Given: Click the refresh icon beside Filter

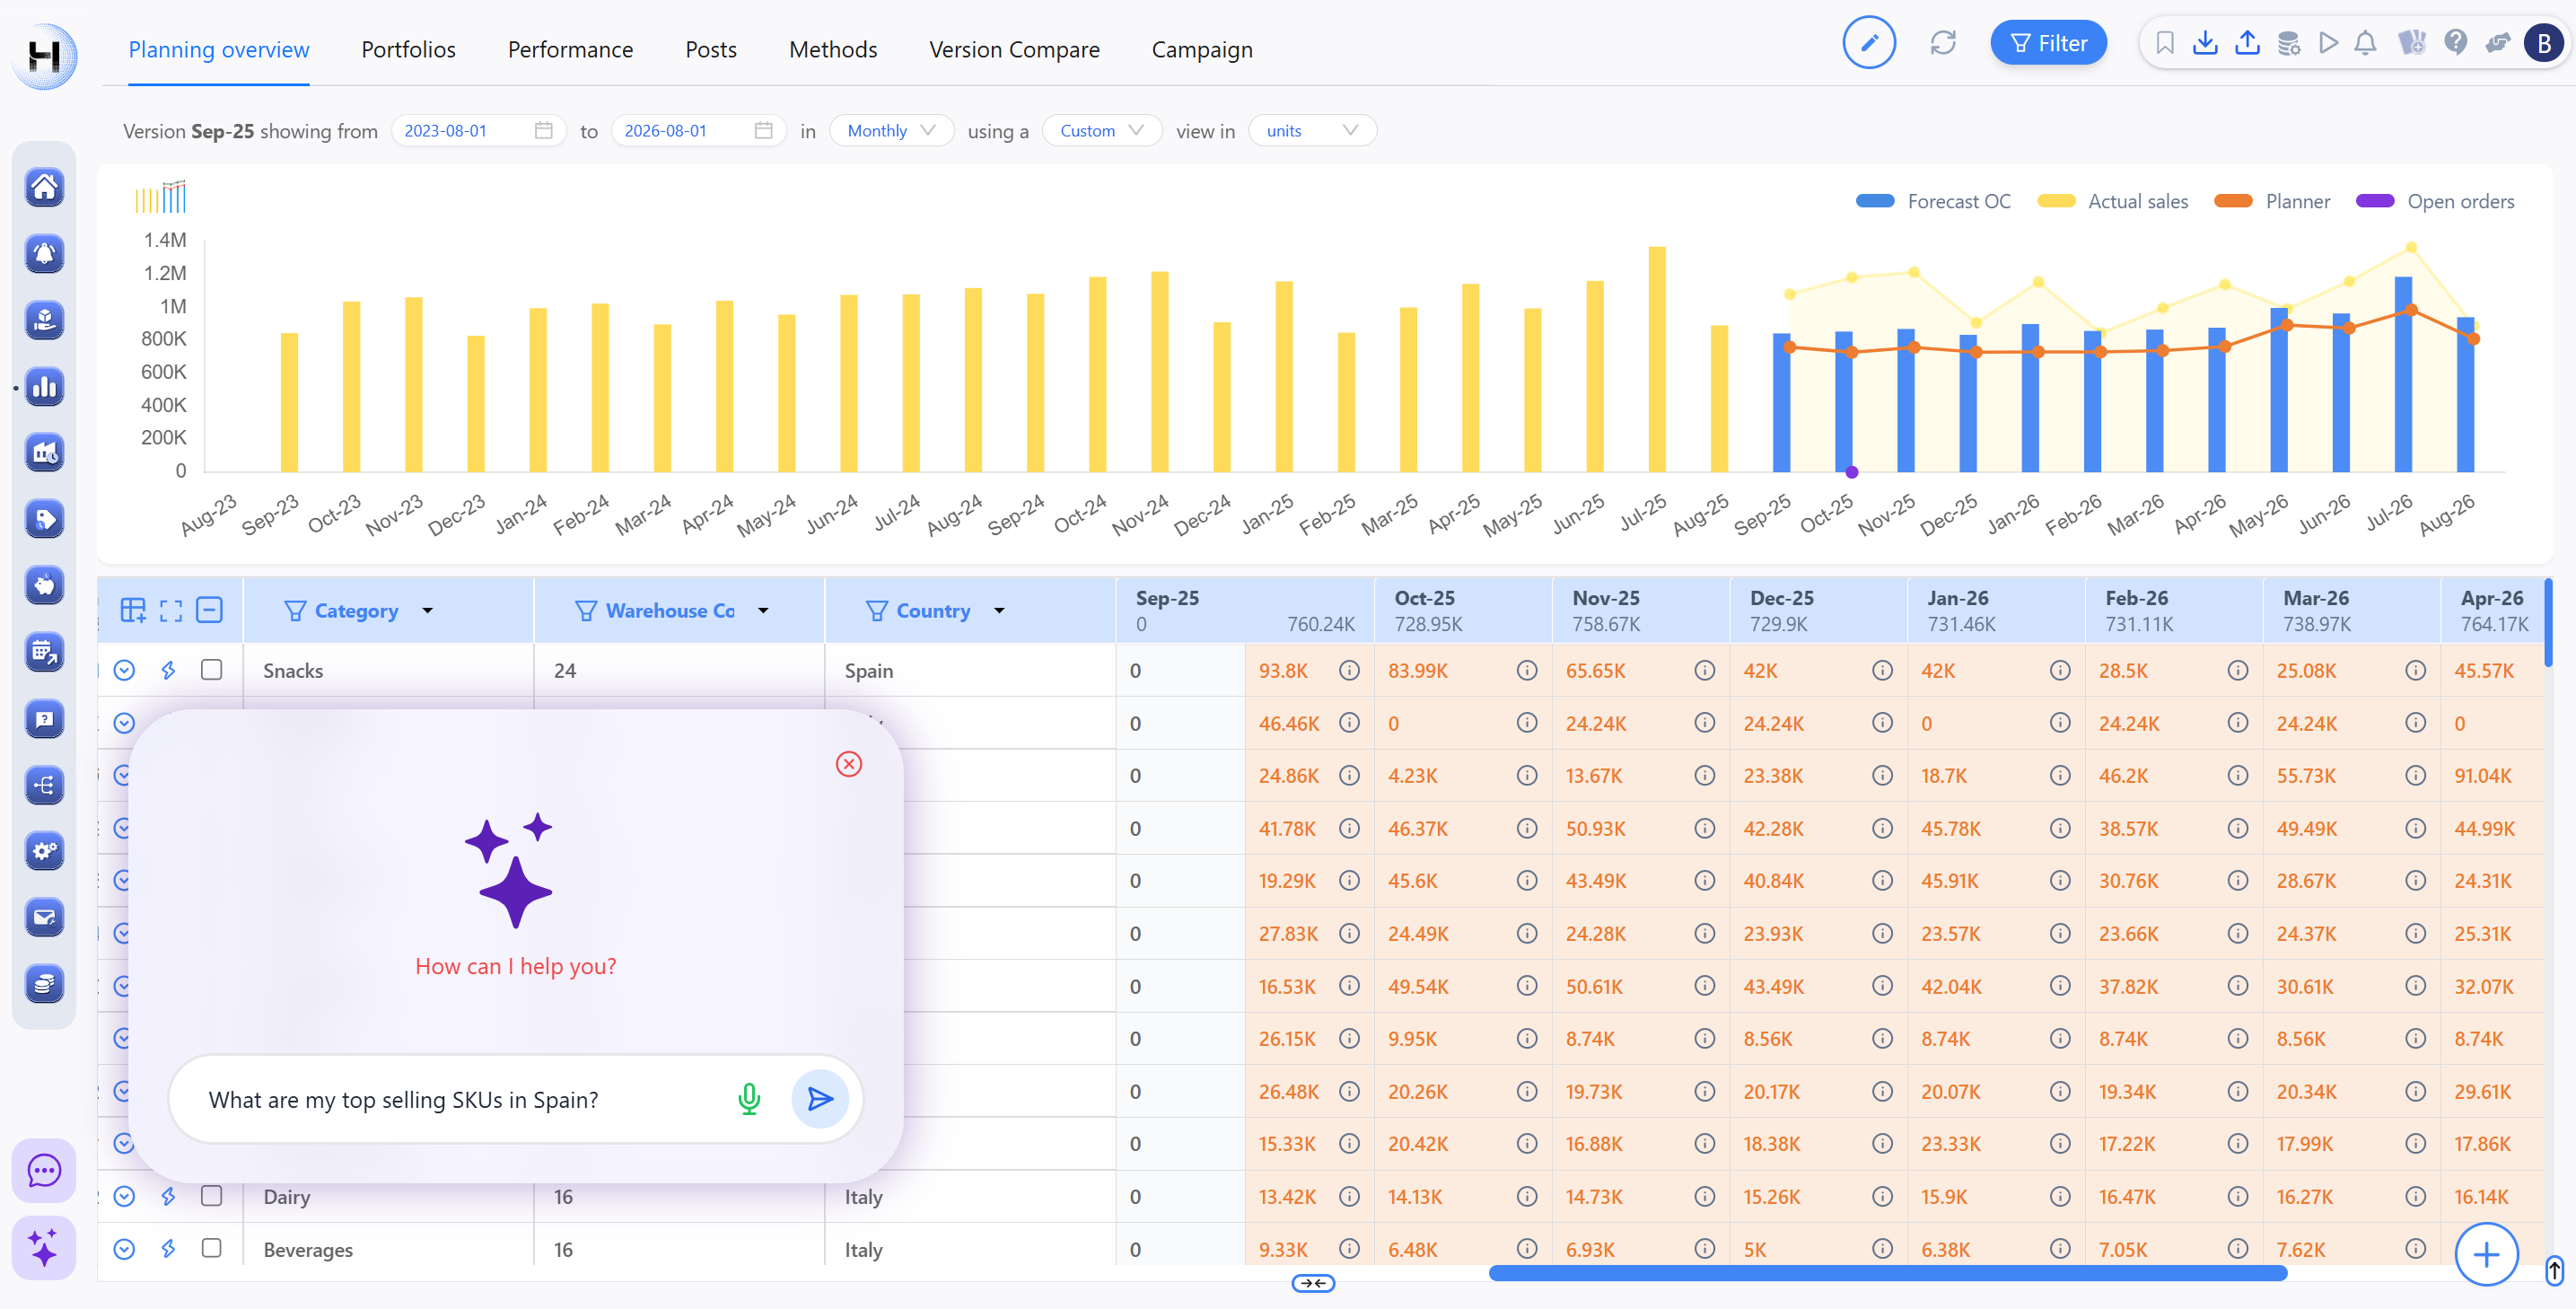Looking at the screenshot, I should coord(1942,43).
